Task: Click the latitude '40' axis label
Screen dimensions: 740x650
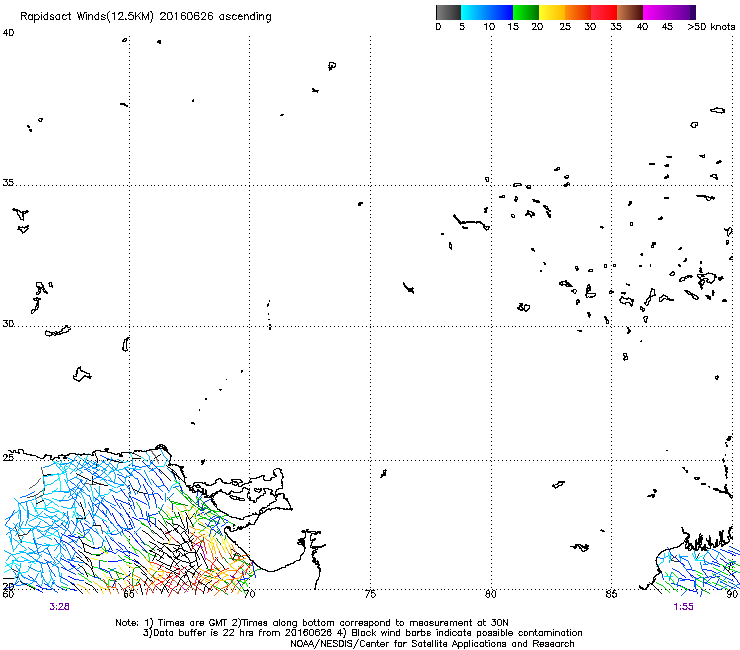Action: pyautogui.click(x=8, y=33)
